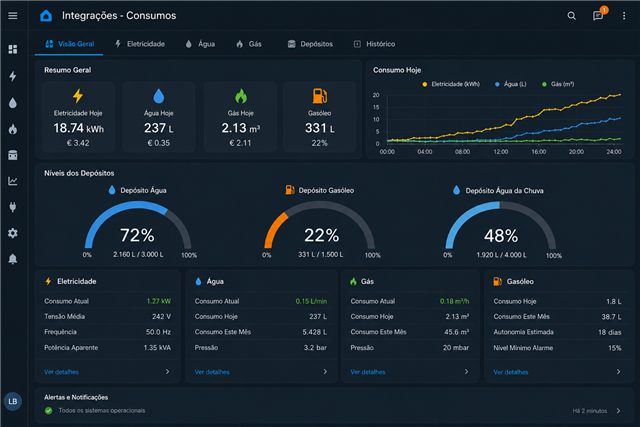Click the fuel icon beside Depósito Gasóleo
Screen dimensions: 640x427
(290, 190)
